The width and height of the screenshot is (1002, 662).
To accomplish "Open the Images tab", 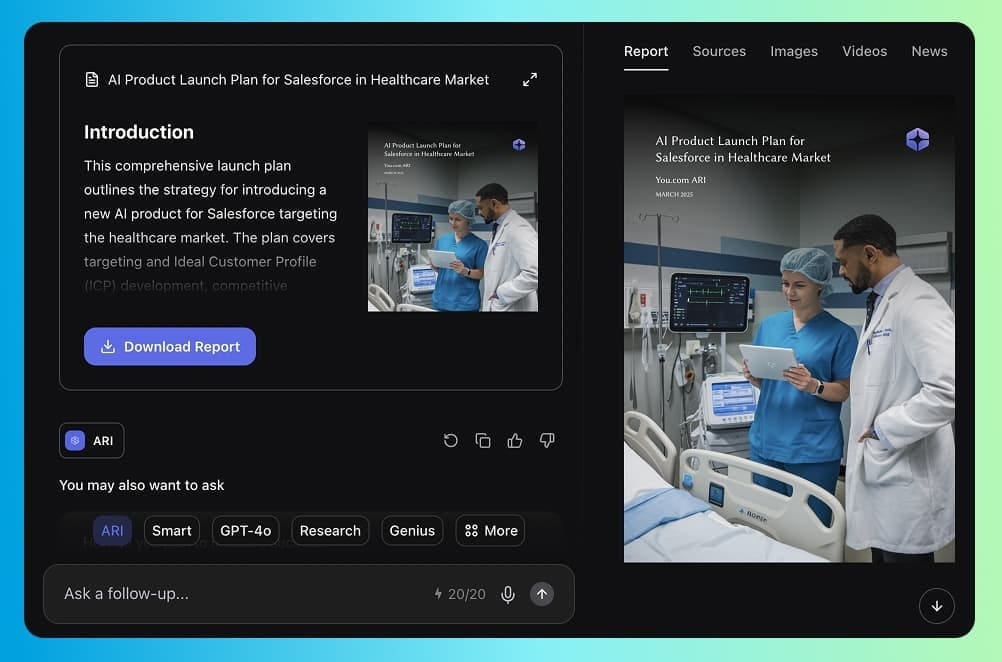I will (794, 51).
